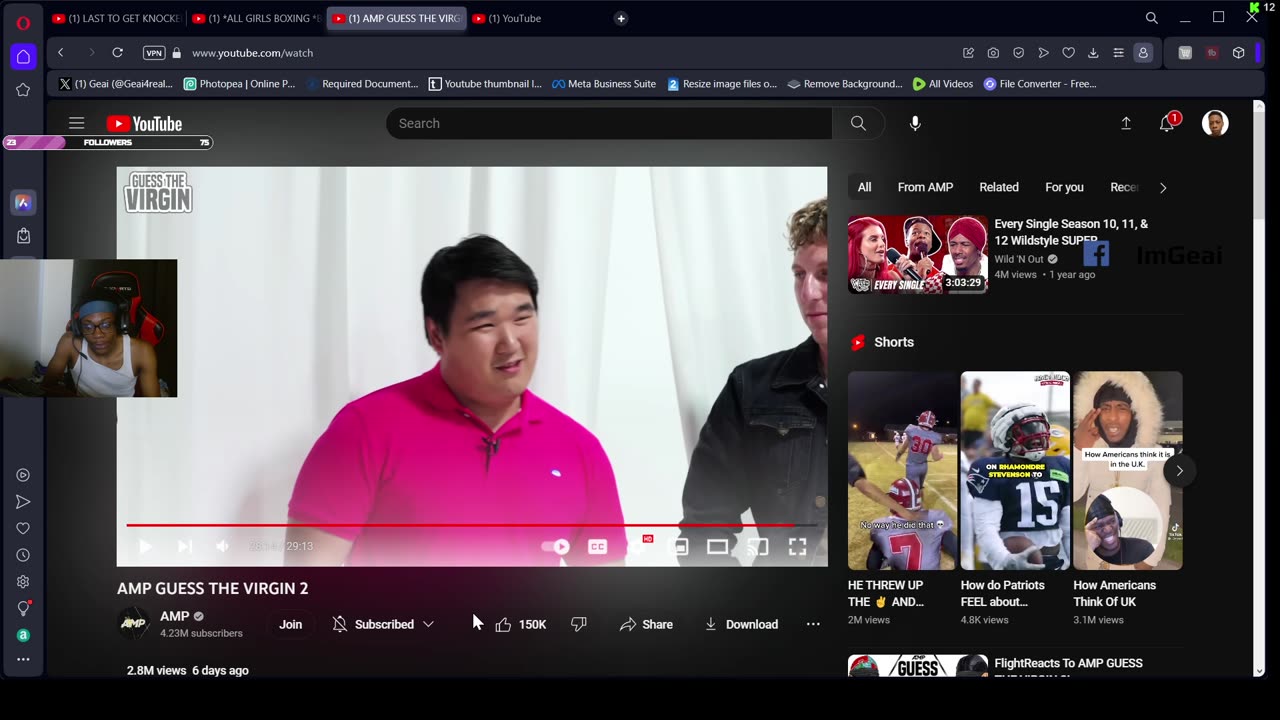The image size is (1280, 720).
Task: Reload the page with refresh icon
Action: pyautogui.click(x=117, y=53)
